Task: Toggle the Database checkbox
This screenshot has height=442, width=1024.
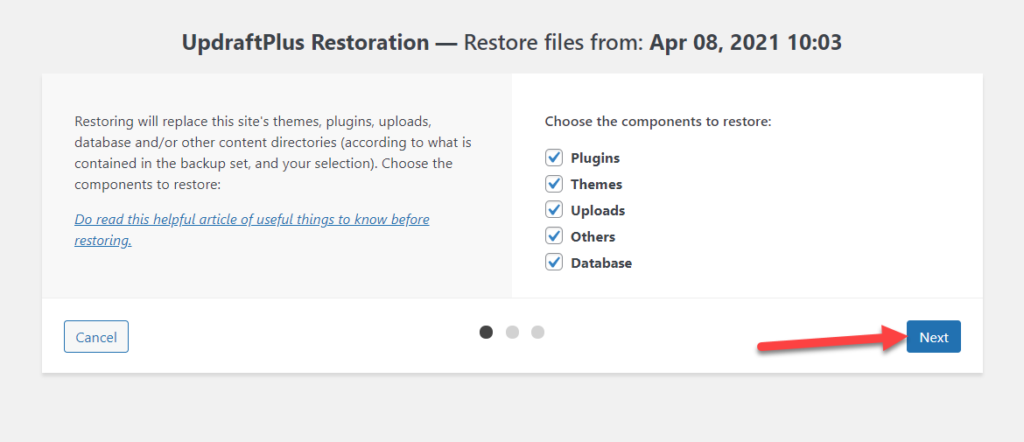Action: [x=554, y=262]
